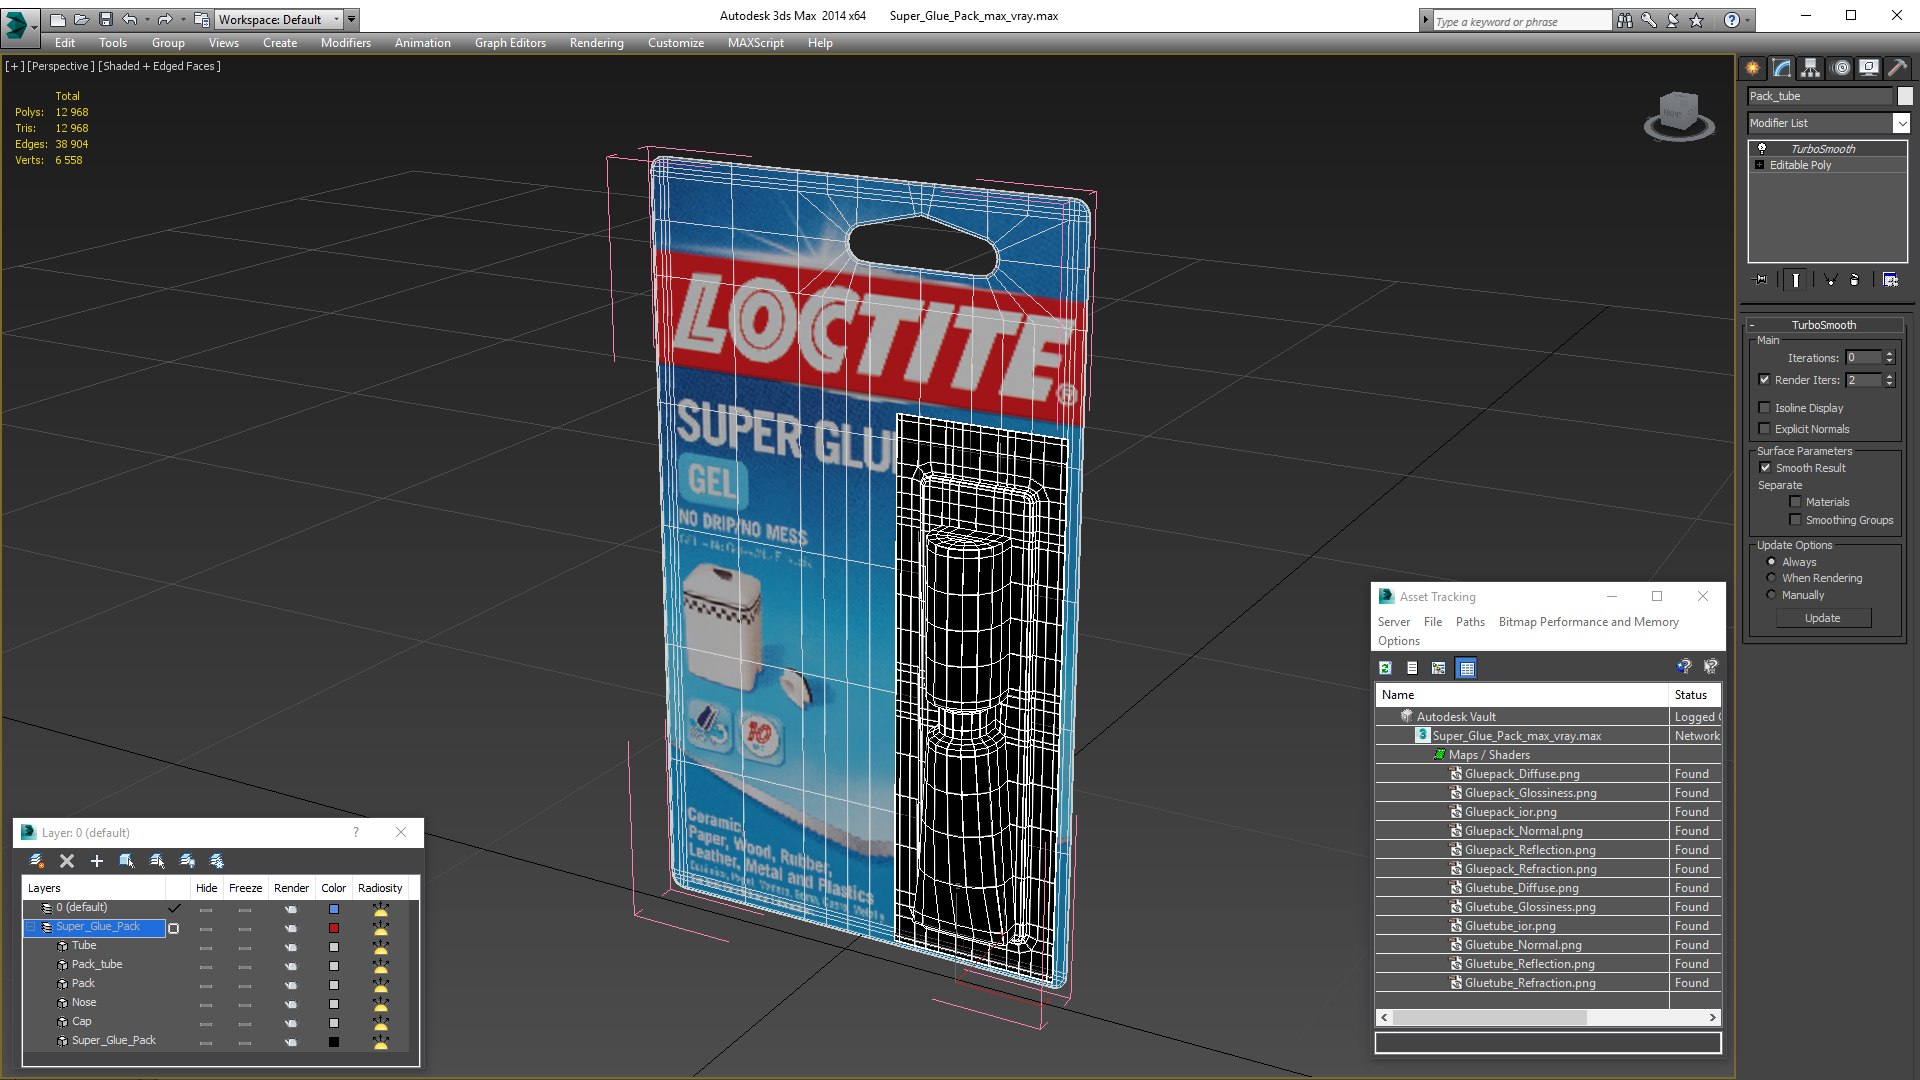Toggle the Smooth Result checkbox
This screenshot has height=1080, width=1920.
point(1765,468)
